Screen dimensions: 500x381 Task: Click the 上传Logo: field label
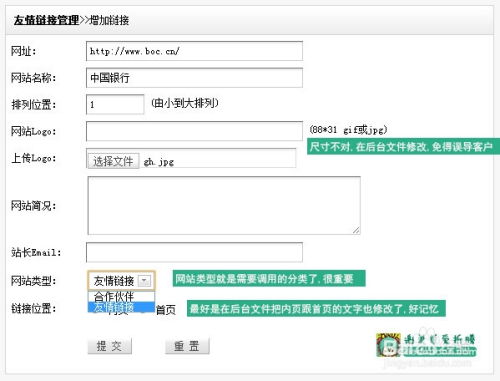point(33,158)
